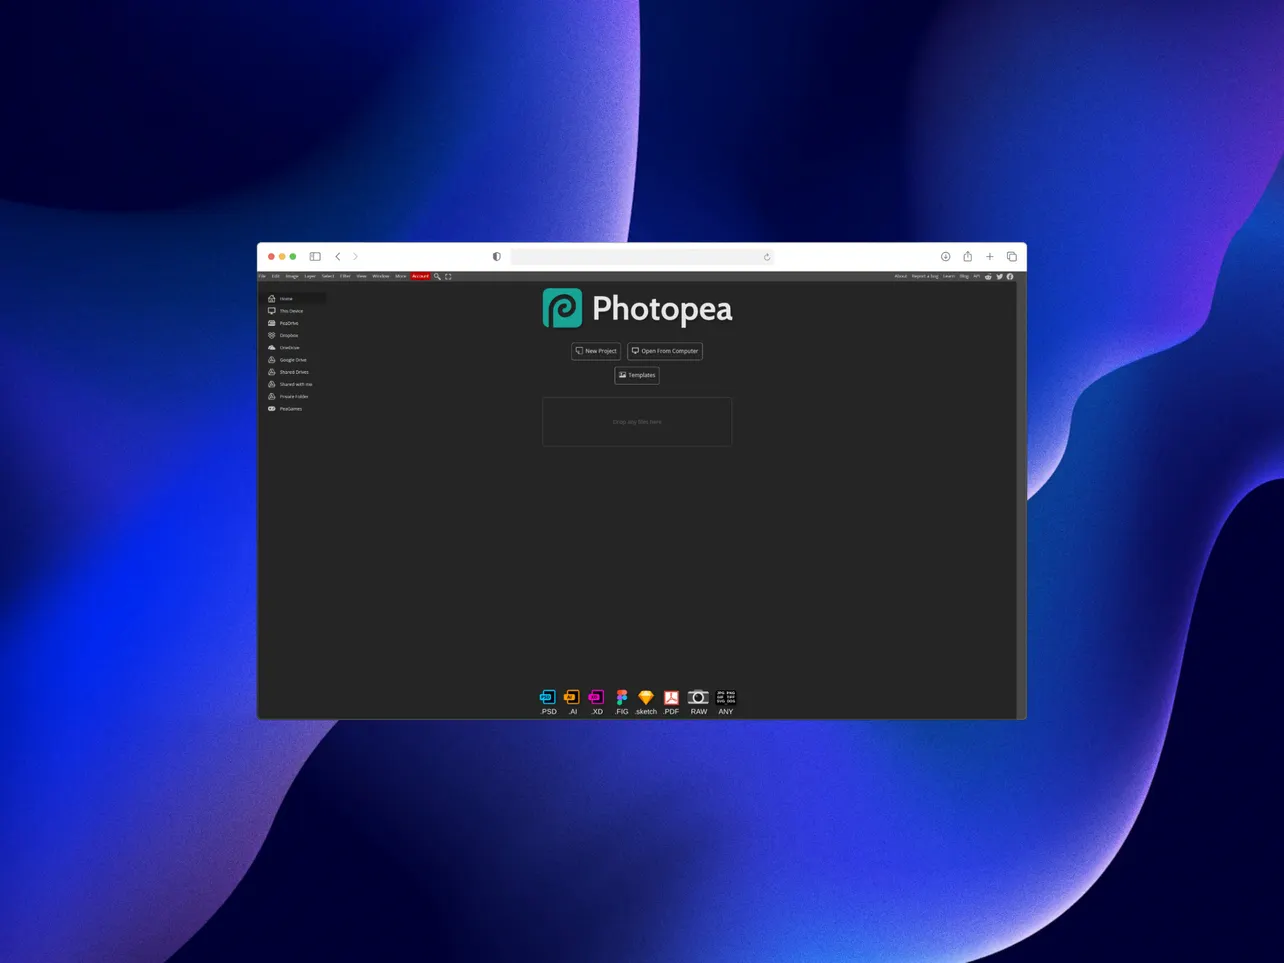Start a New Project
The width and height of the screenshot is (1284, 963).
[595, 351]
